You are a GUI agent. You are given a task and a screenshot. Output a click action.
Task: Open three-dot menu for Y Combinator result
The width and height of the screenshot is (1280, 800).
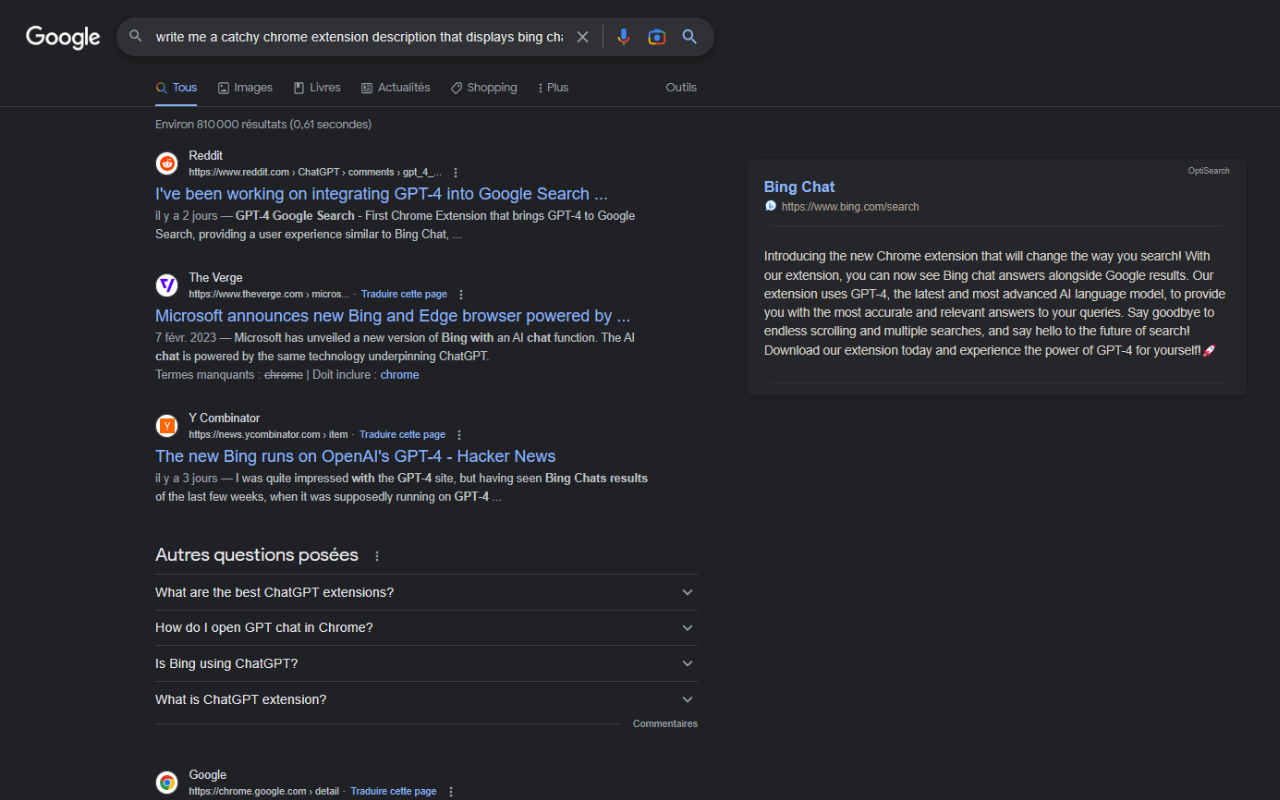click(459, 435)
